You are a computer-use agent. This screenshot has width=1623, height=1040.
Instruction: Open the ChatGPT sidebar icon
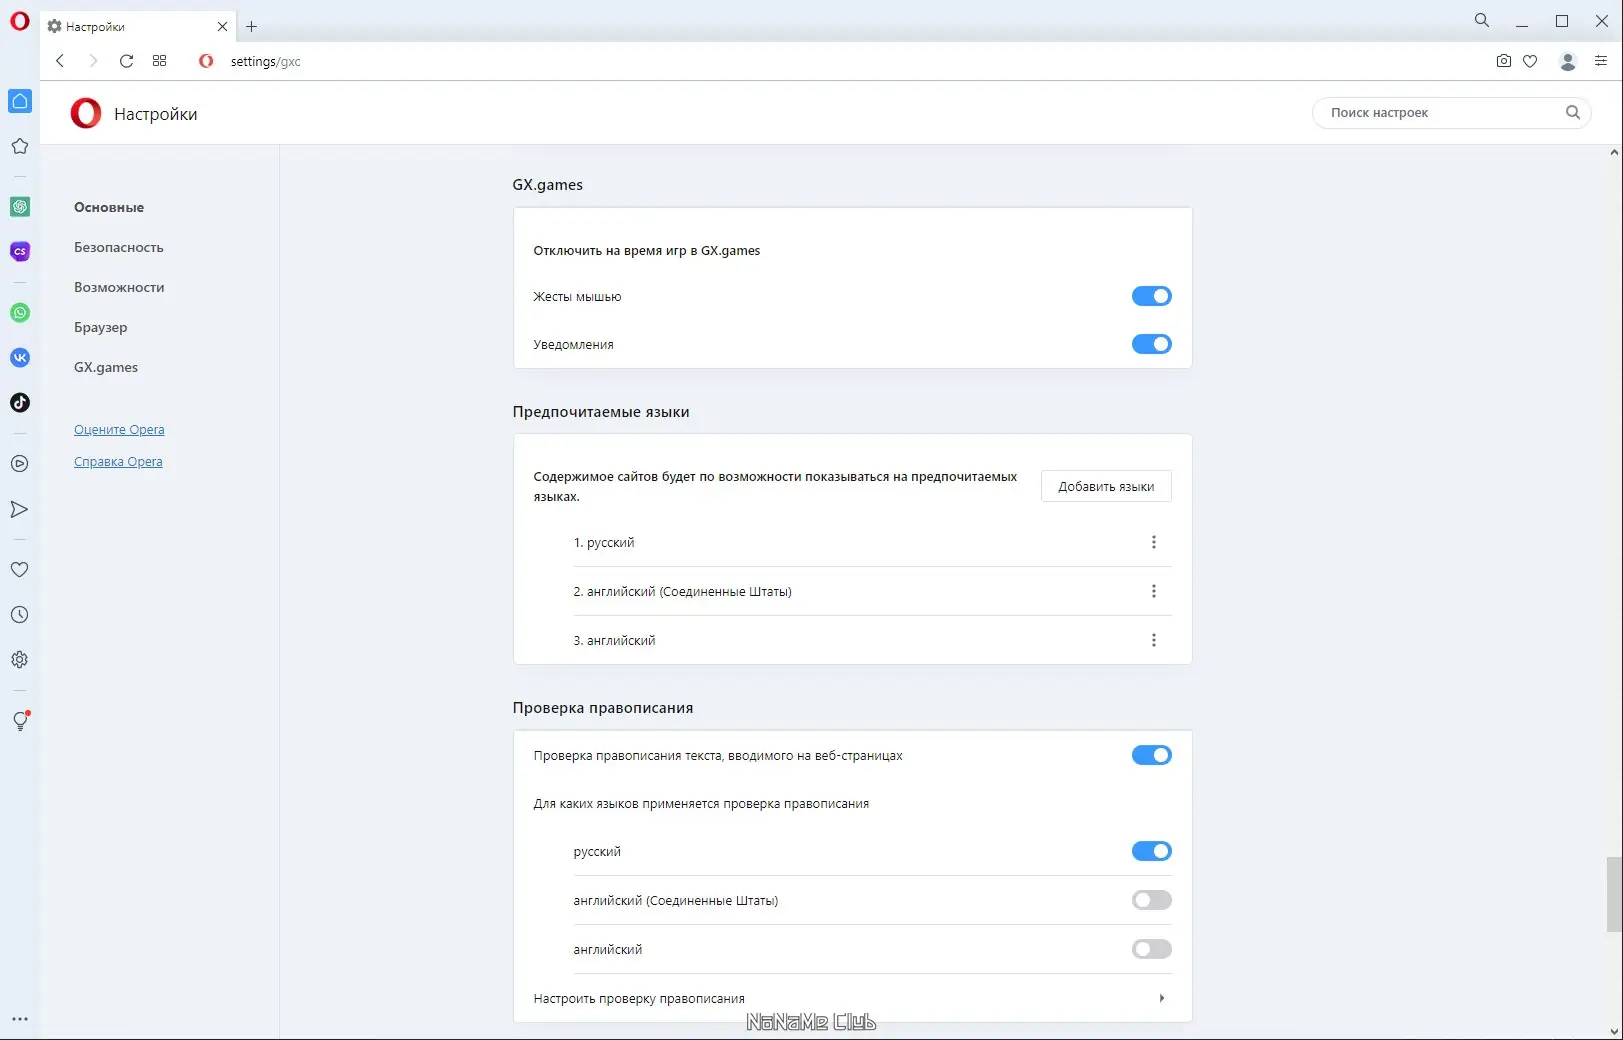point(20,207)
